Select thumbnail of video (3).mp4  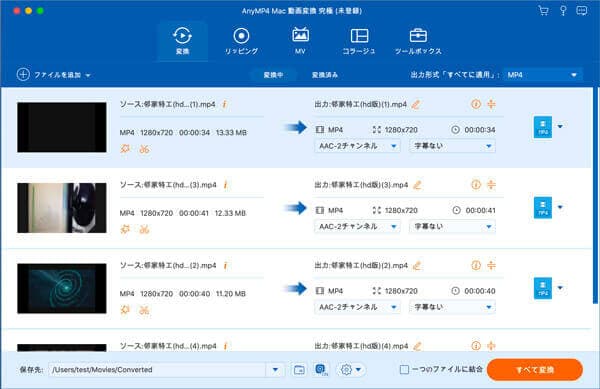(x=62, y=208)
